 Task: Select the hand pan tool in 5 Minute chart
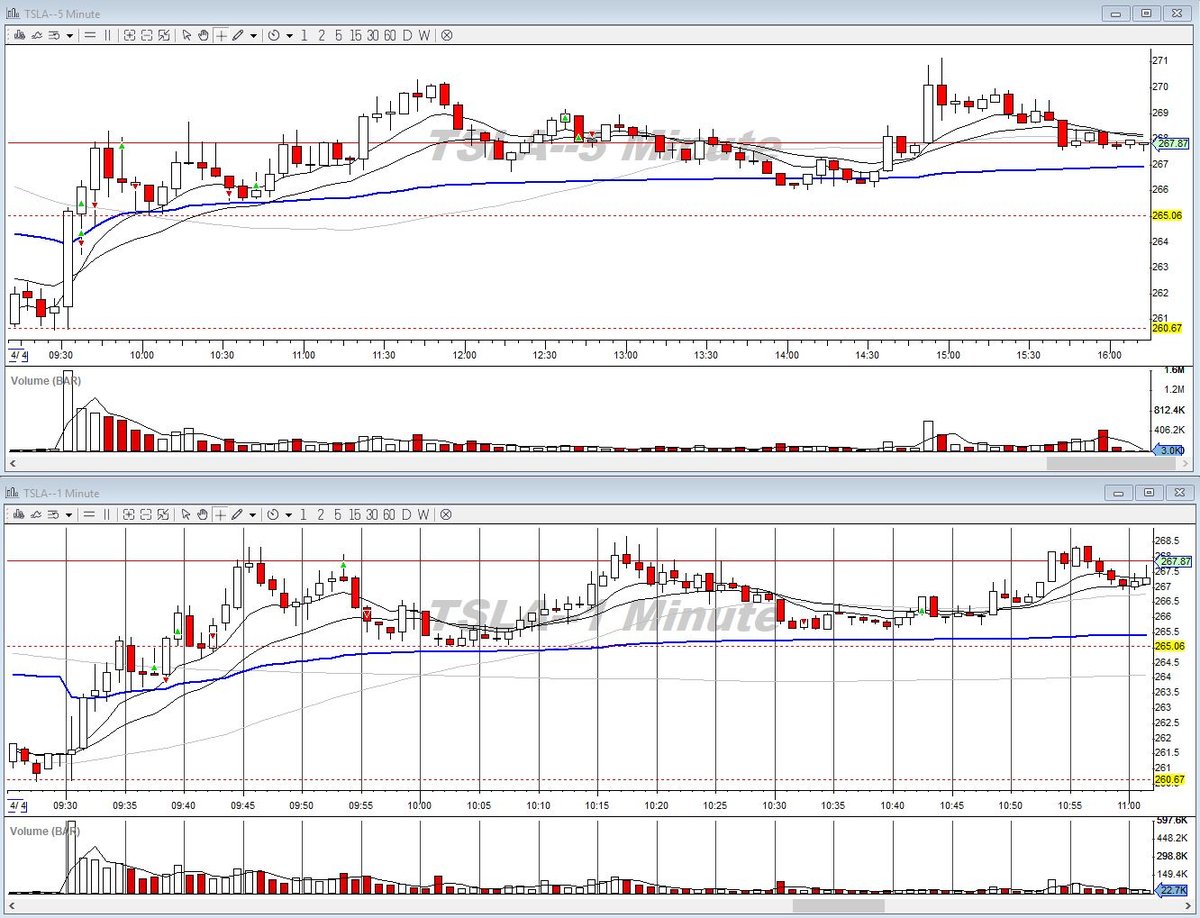click(x=203, y=35)
